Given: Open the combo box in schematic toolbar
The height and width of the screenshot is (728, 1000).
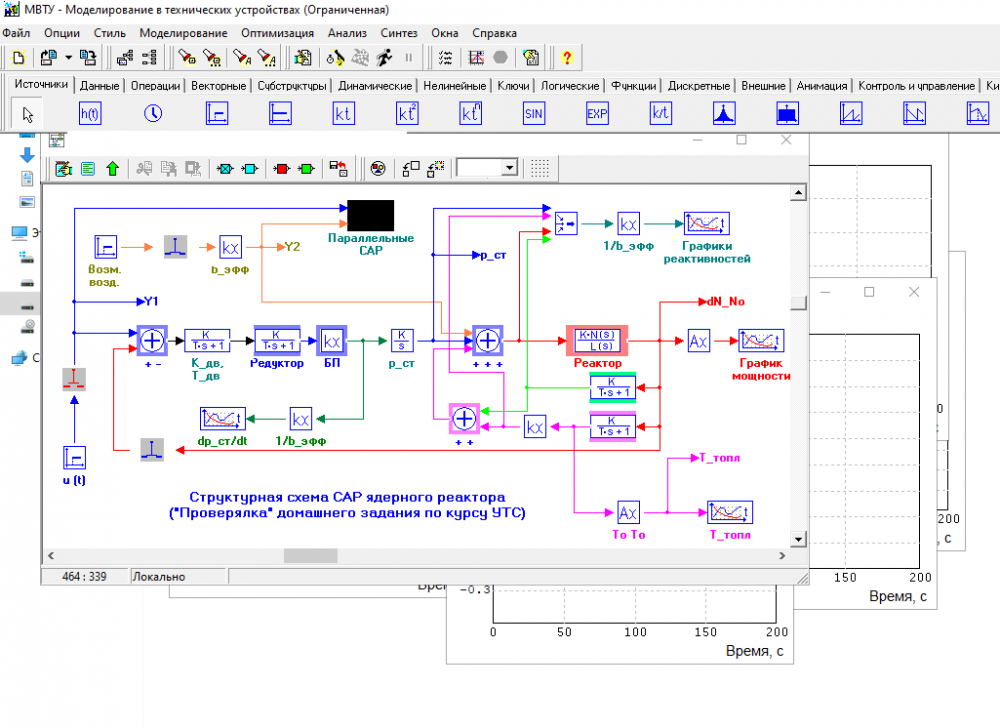Looking at the screenshot, I should (509, 169).
